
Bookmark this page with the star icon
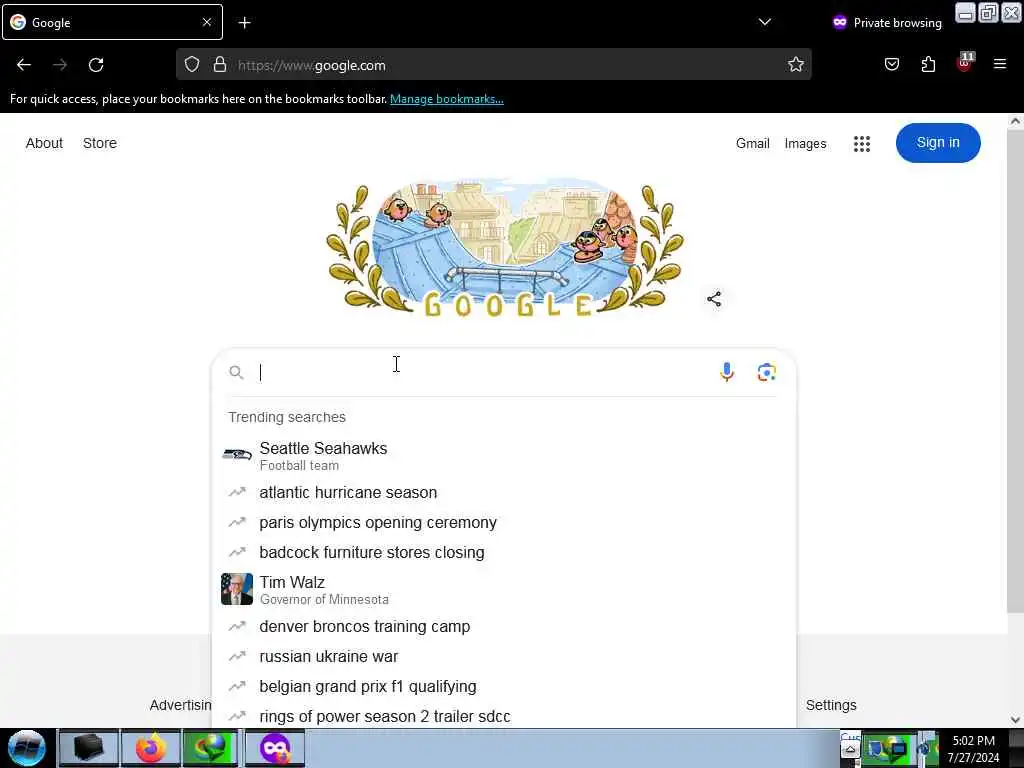(x=795, y=65)
